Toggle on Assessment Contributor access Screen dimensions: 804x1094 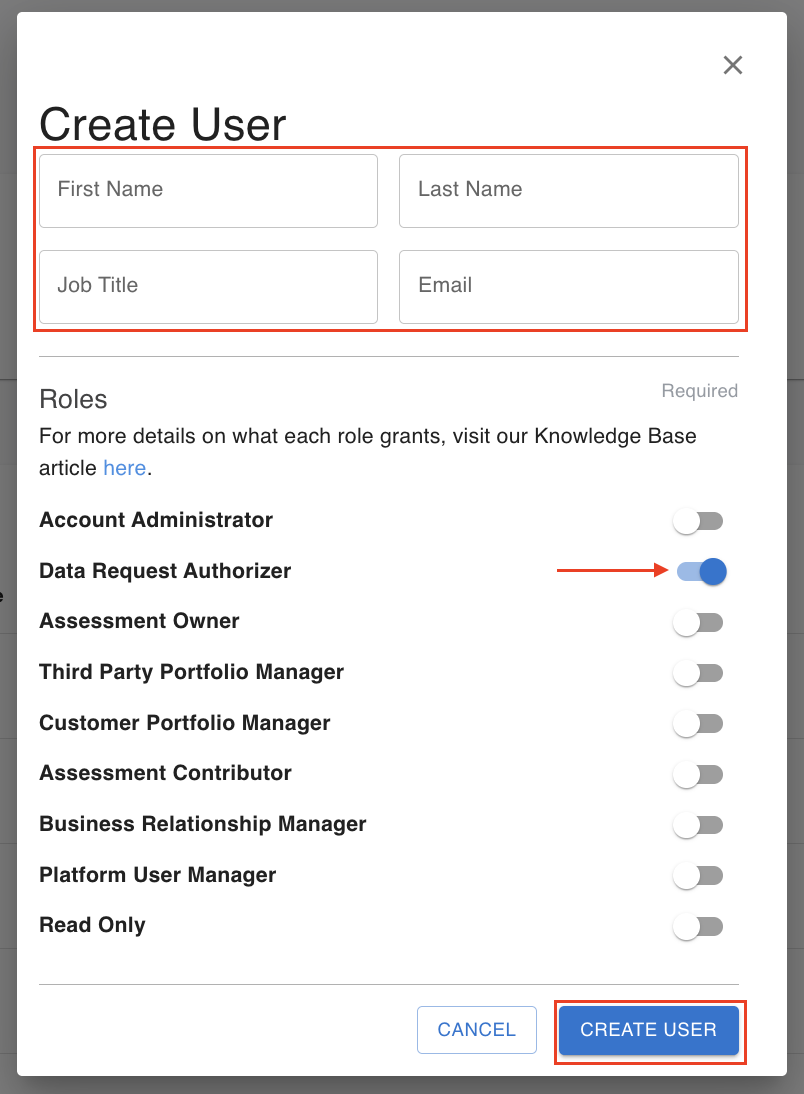[698, 774]
